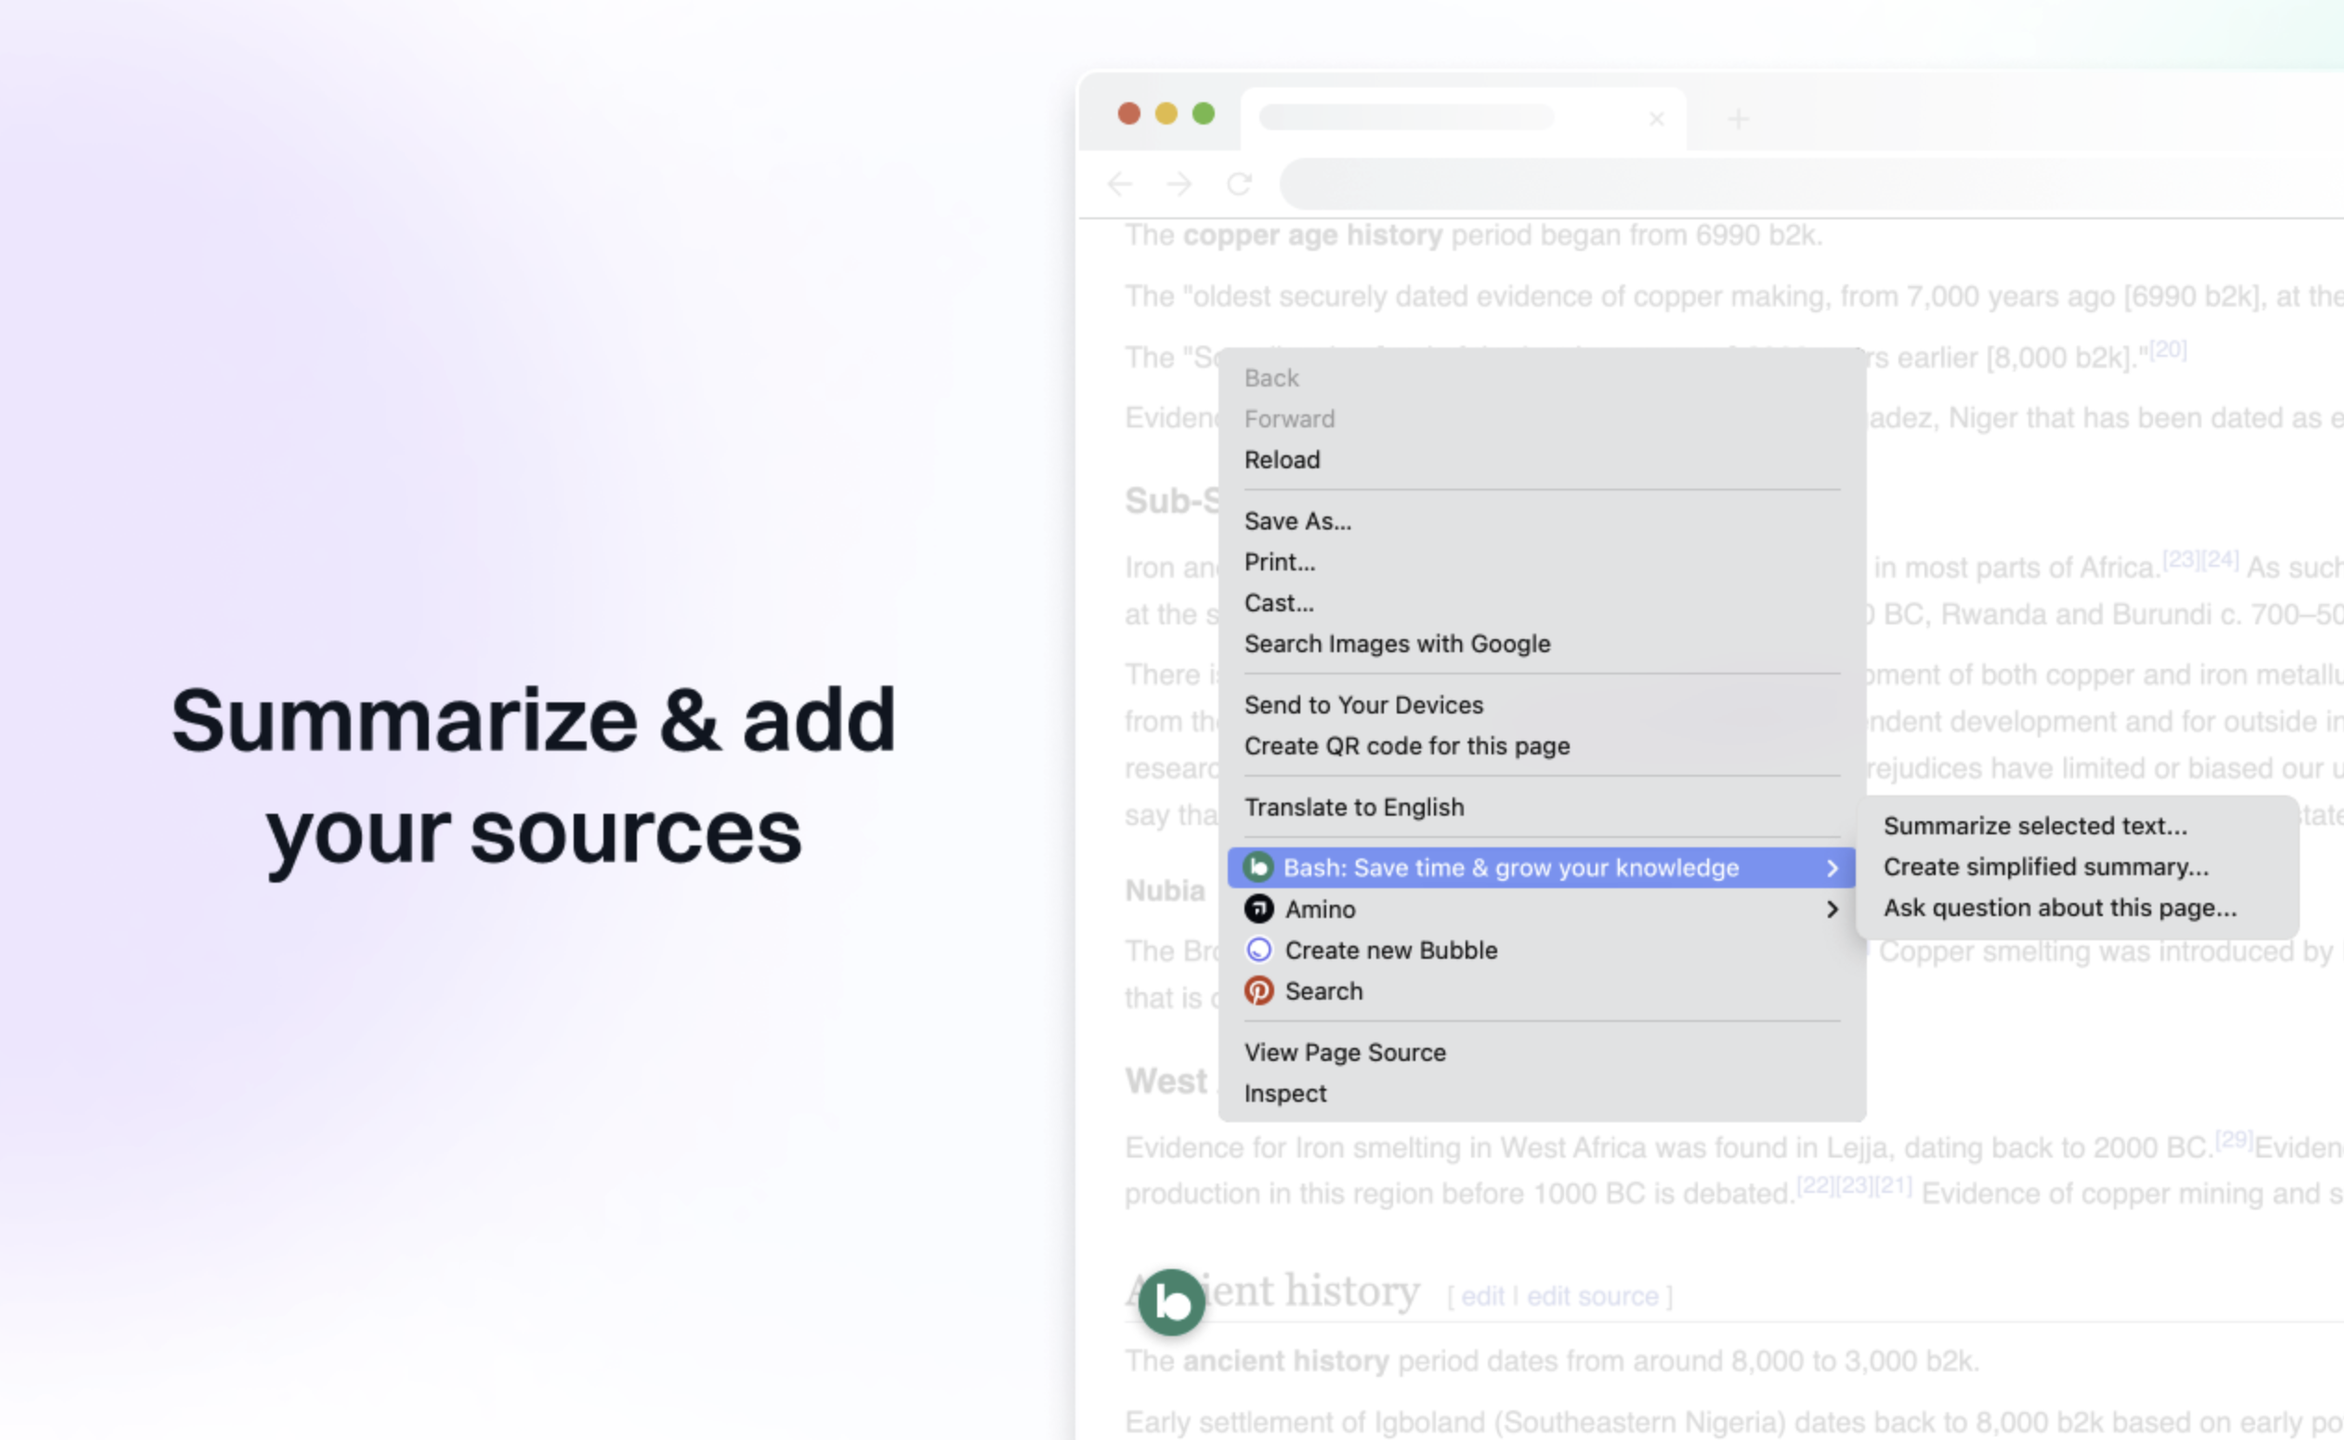Follow the edit source link
Image resolution: width=2344 pixels, height=1440 pixels.
pyautogui.click(x=1592, y=1296)
